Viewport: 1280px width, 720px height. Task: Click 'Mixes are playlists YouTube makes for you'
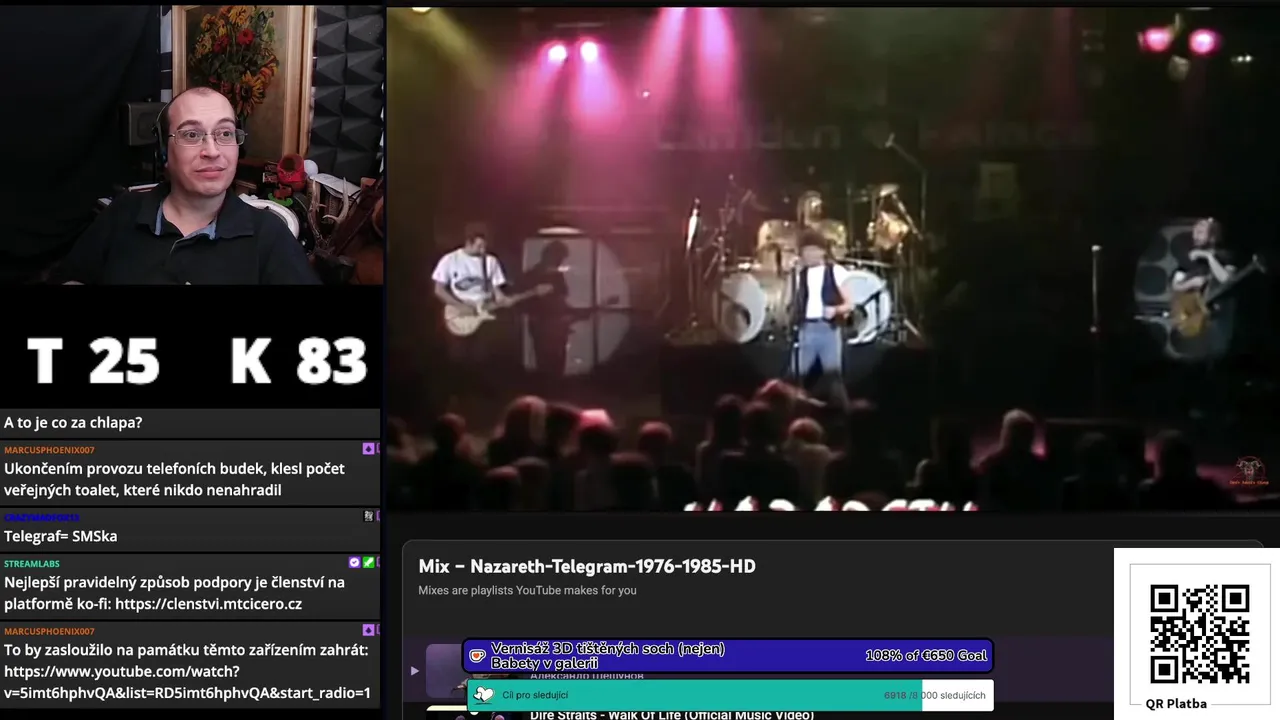pos(527,590)
